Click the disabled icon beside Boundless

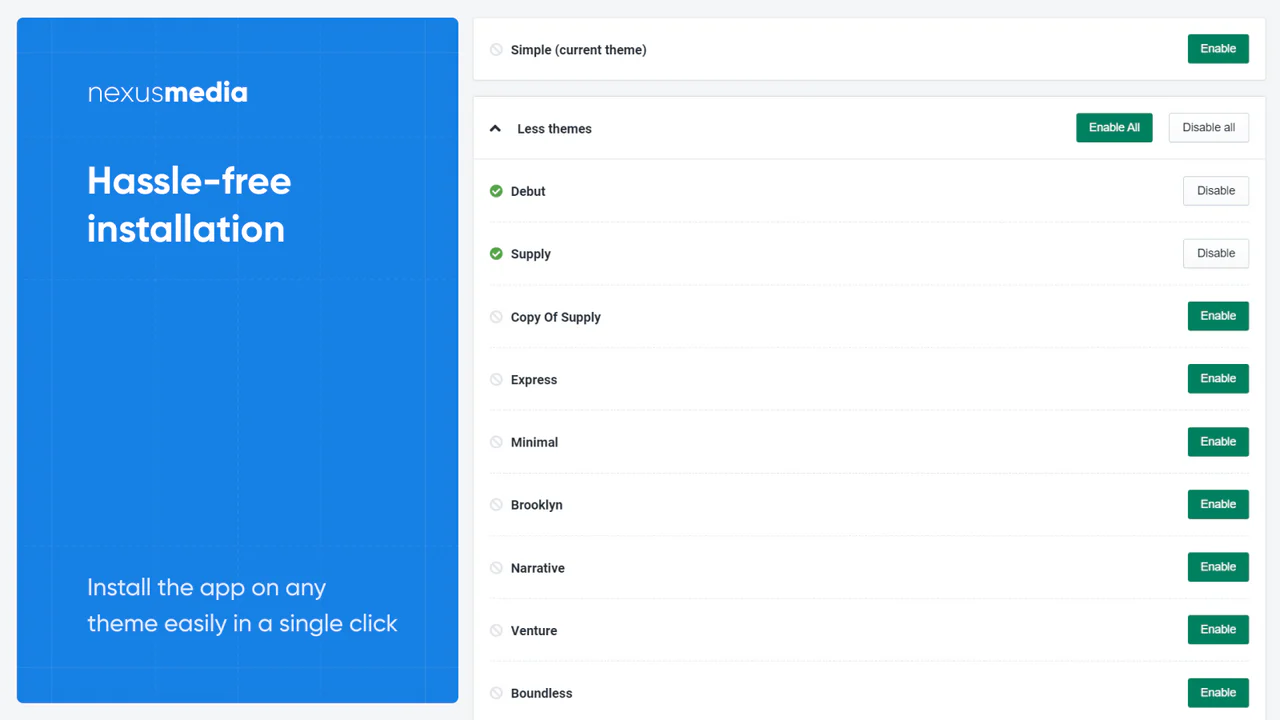point(496,693)
